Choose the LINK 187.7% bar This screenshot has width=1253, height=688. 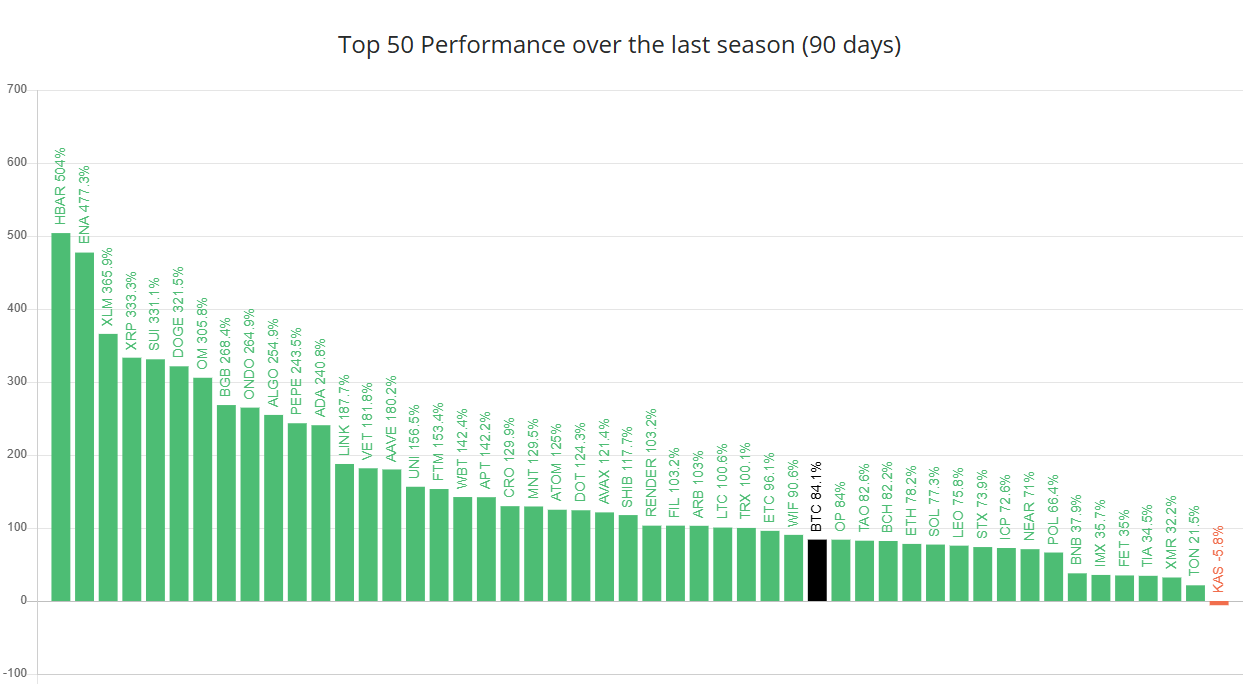pos(344,532)
